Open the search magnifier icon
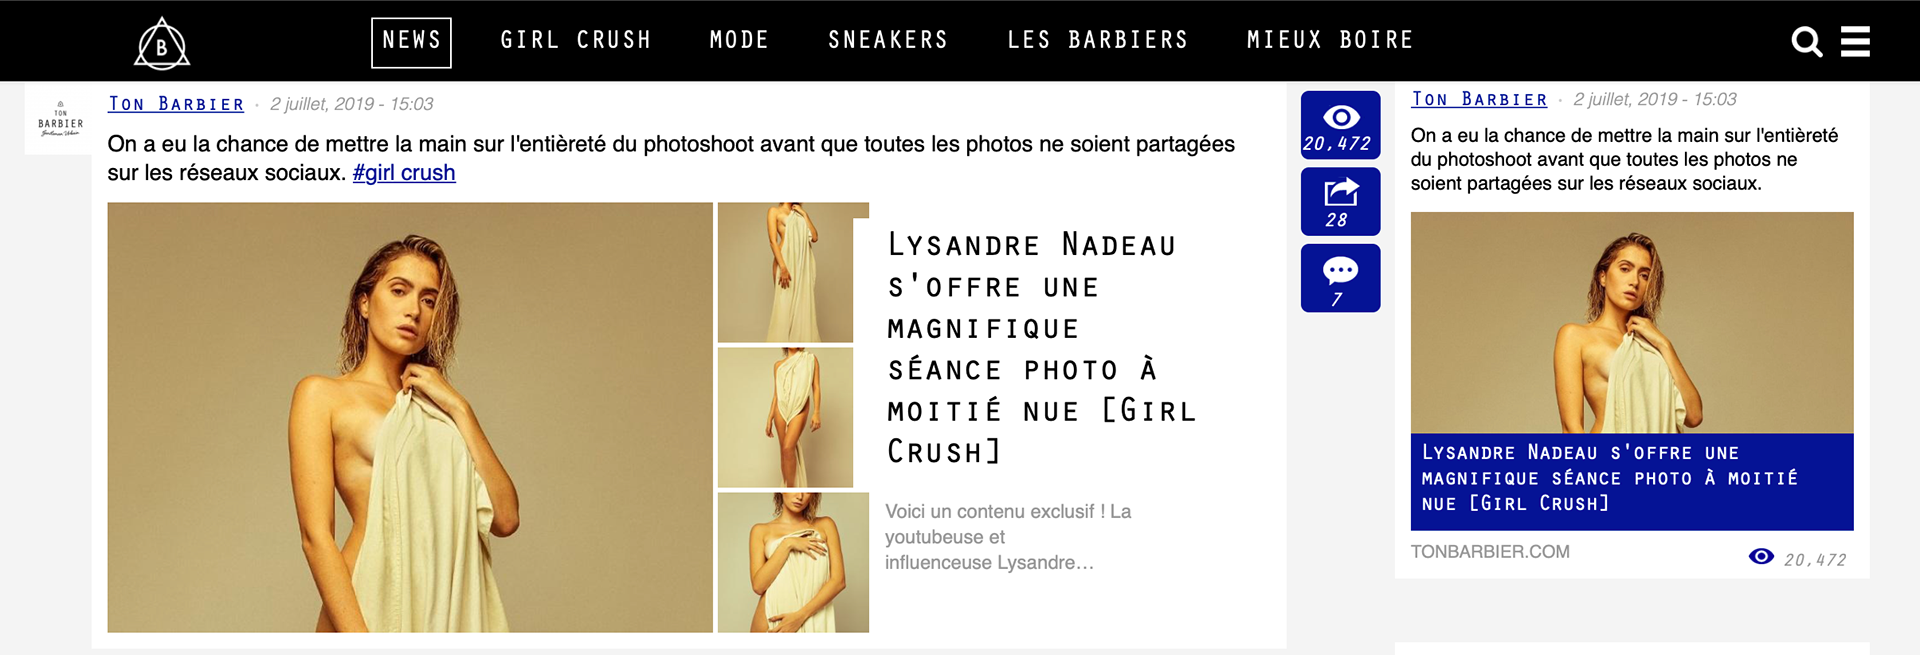 [x=1806, y=42]
